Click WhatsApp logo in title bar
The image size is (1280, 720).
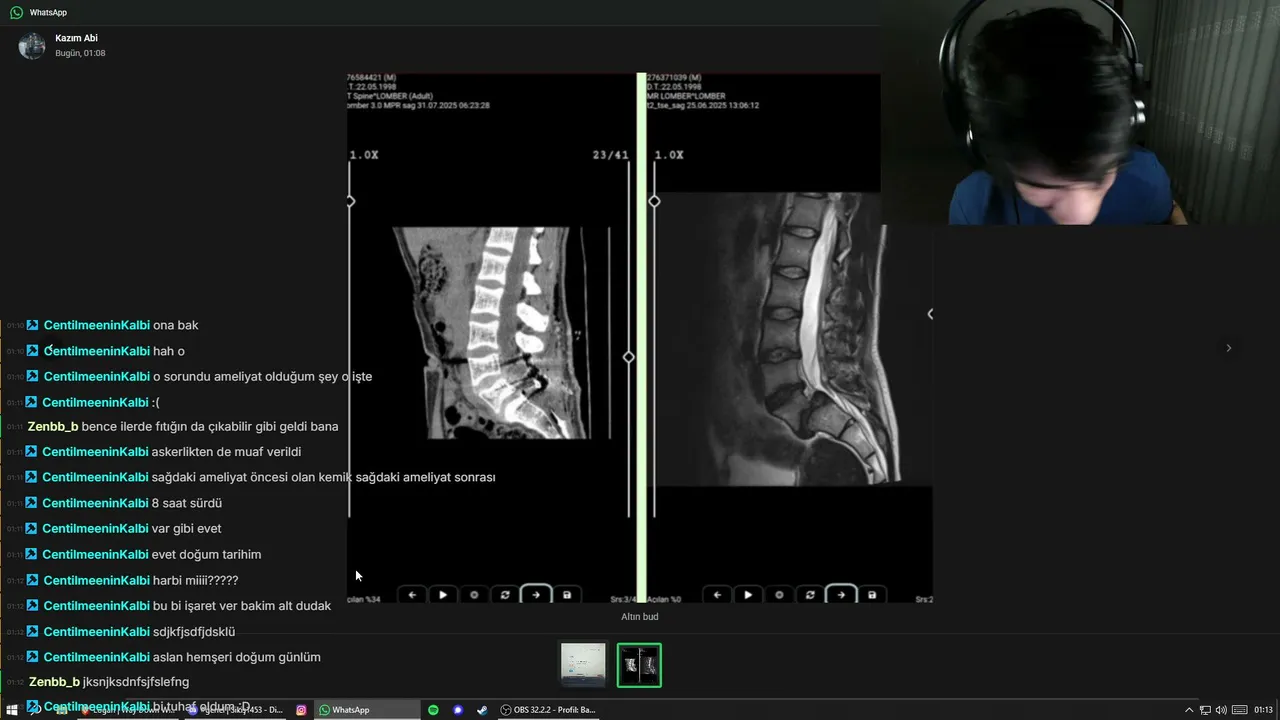(x=16, y=12)
